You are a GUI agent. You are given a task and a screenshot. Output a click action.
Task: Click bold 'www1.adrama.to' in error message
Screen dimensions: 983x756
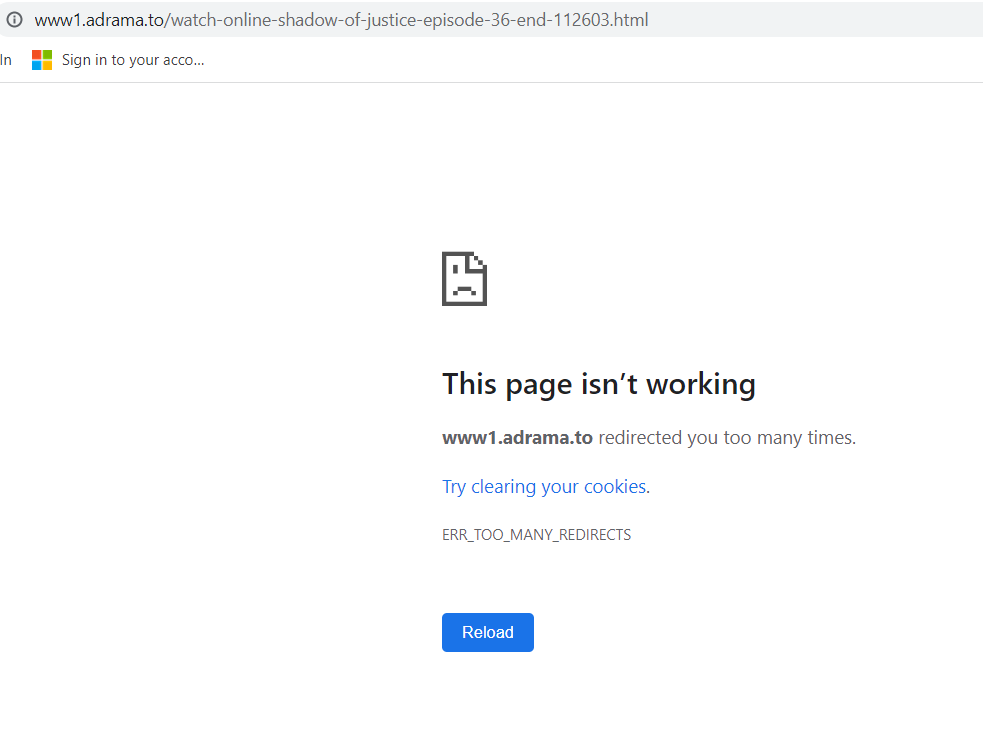[517, 438]
